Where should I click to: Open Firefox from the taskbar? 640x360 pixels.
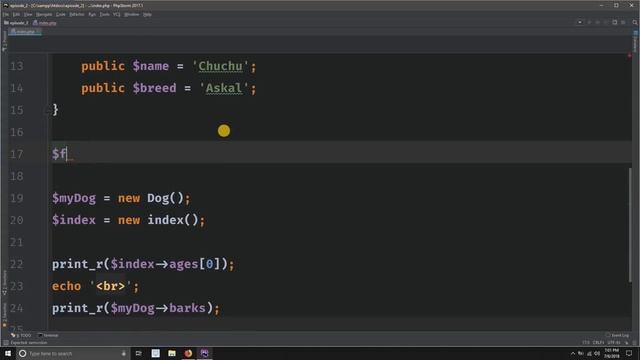(188, 353)
